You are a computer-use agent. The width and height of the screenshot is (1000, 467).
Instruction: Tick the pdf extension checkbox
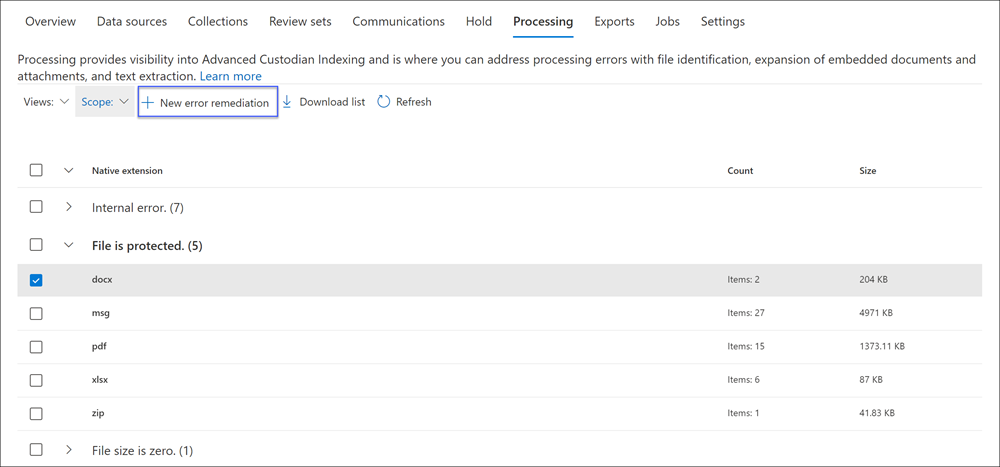click(x=36, y=347)
